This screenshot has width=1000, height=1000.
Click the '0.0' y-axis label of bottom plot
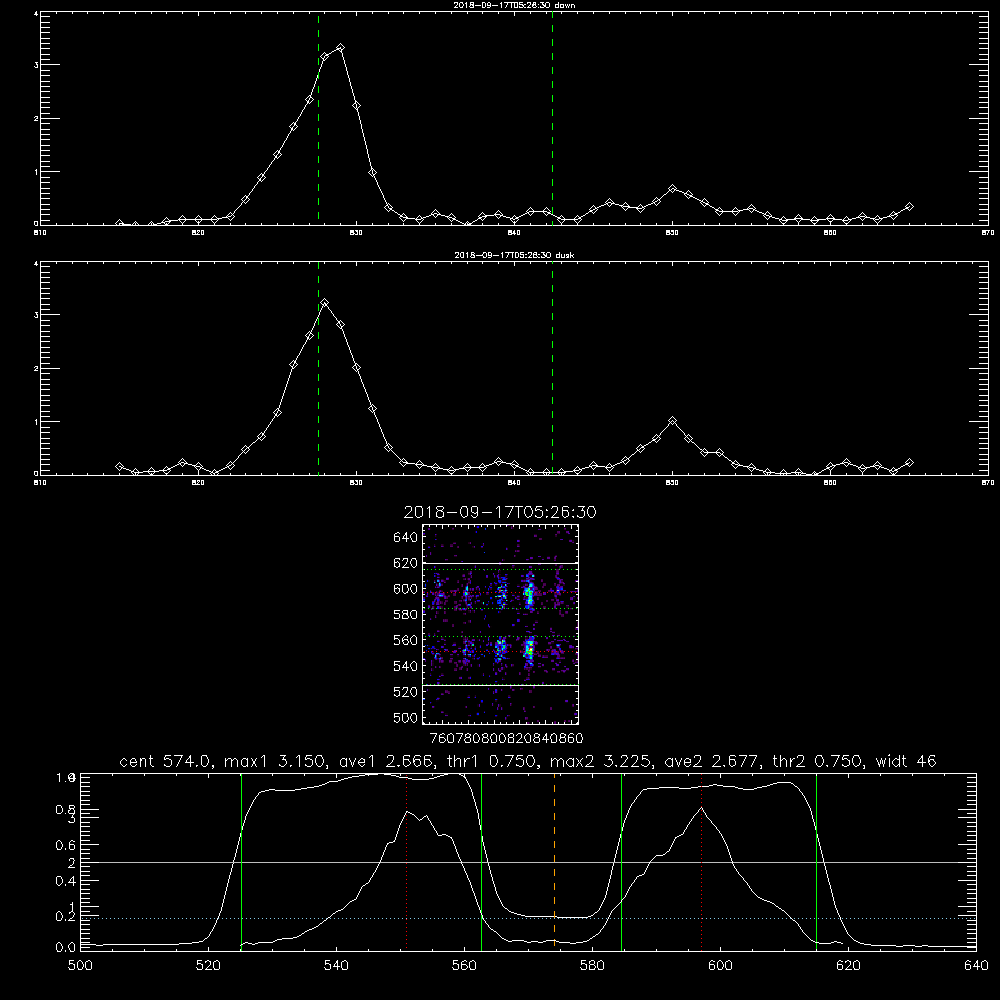66,947
